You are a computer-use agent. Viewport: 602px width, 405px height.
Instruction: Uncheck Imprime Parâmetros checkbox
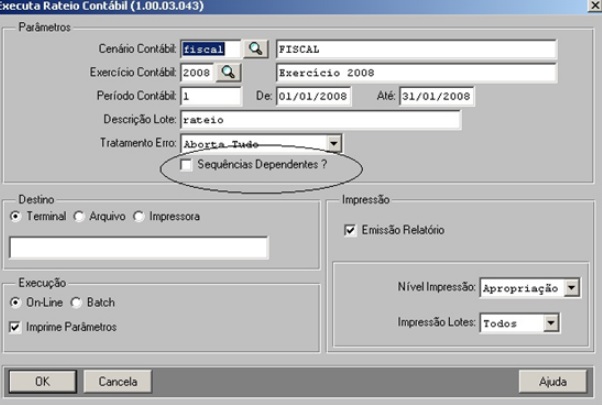pyautogui.click(x=15, y=327)
